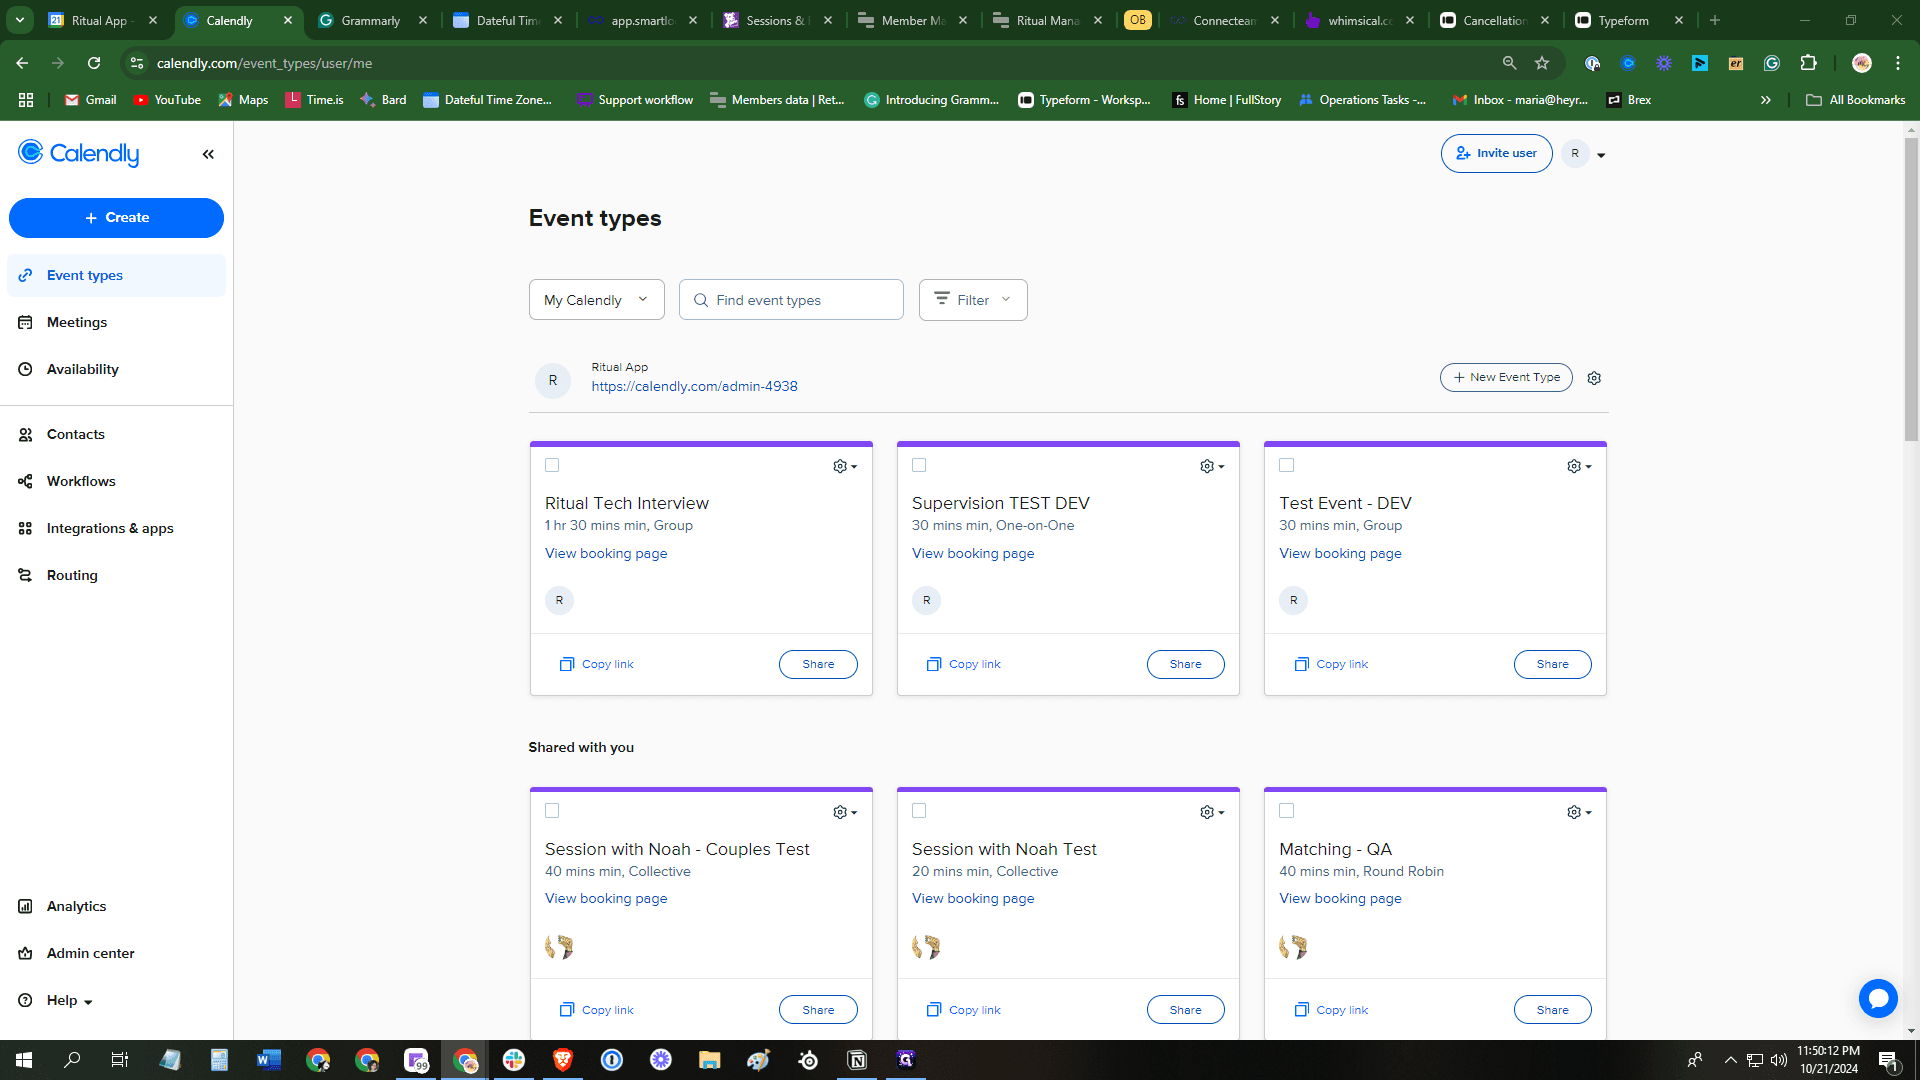Image resolution: width=1920 pixels, height=1080 pixels.
Task: View booking page for Ritual Tech Interview
Action: (x=606, y=553)
